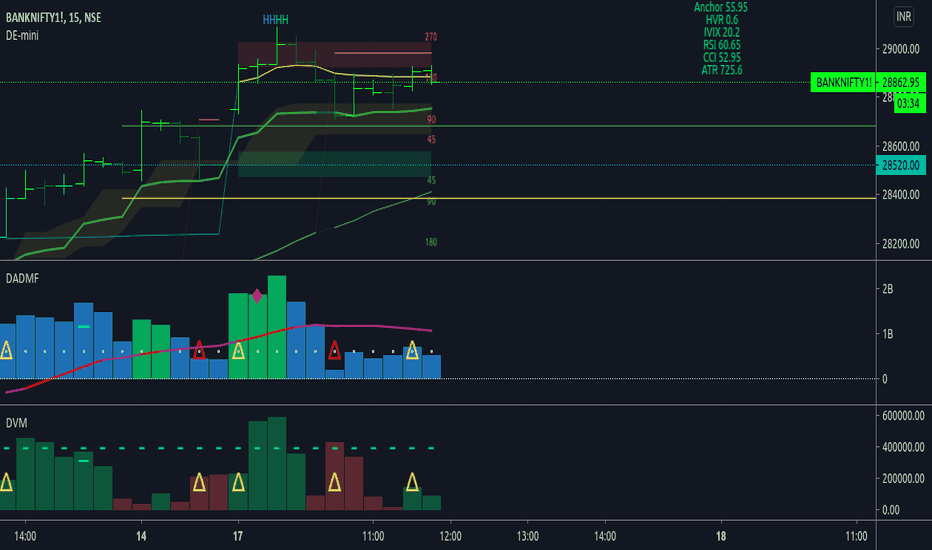Click the 28200.00 price axis label
The height and width of the screenshot is (550, 932).
tap(900, 244)
